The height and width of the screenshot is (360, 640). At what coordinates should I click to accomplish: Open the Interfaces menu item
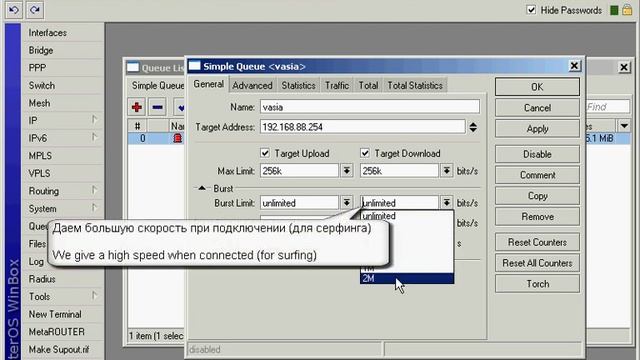pos(63,33)
